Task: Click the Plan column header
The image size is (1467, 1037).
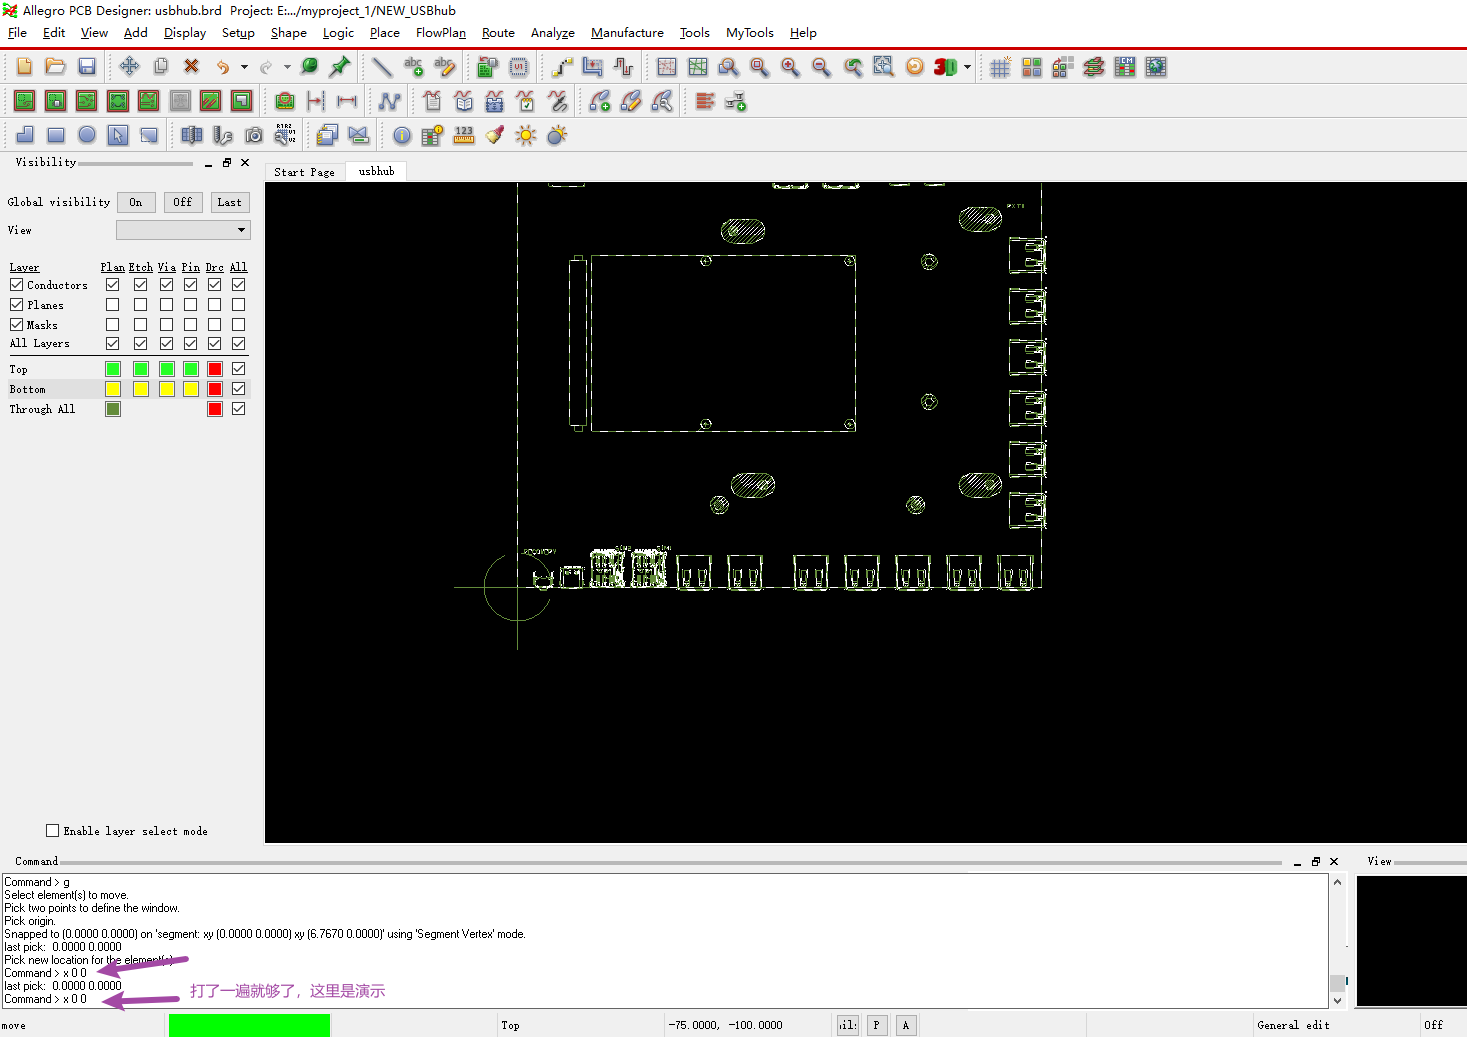Action: click(112, 267)
